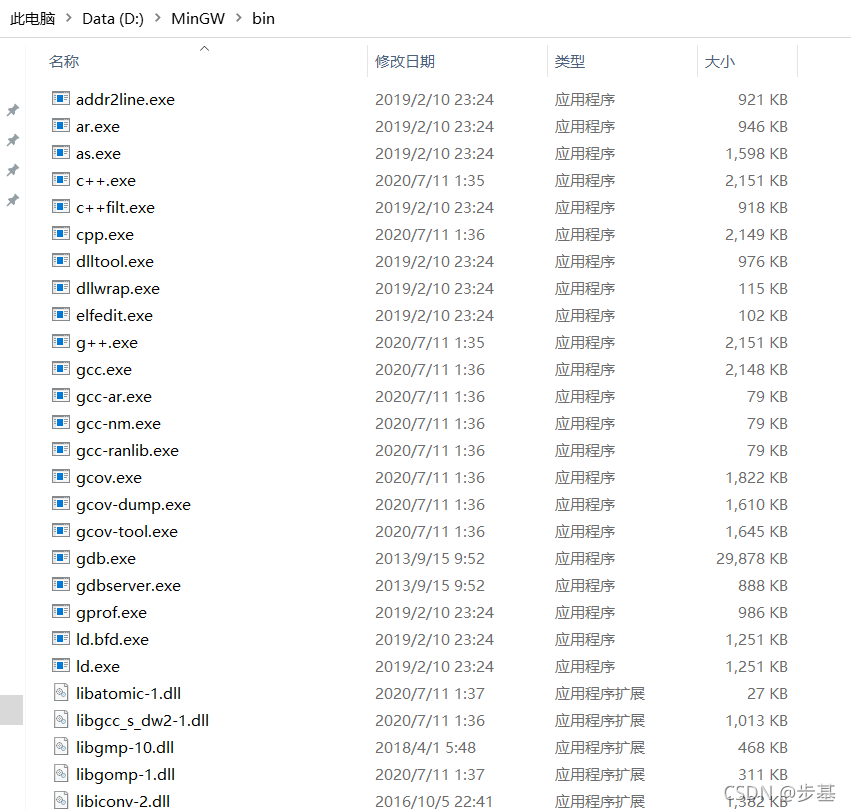851x812 pixels.
Task: Click the gdbserver.exe file icon
Action: click(61, 585)
